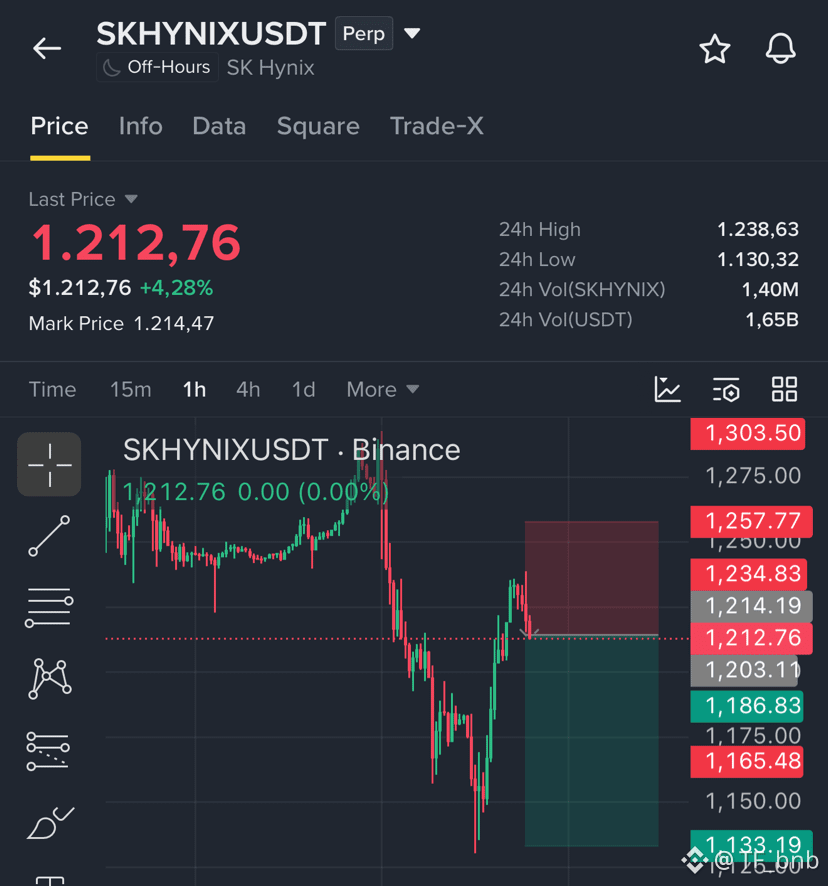Click the +4,28% change percentage

176,288
